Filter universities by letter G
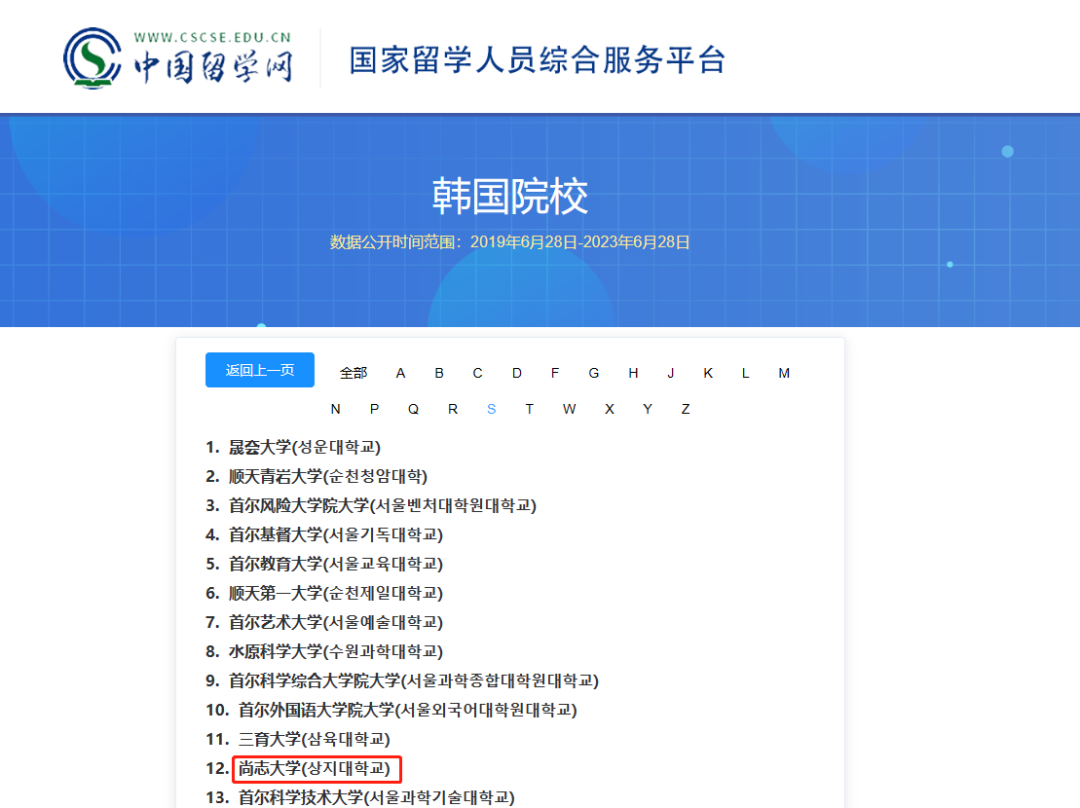This screenshot has height=808, width=1080. point(594,373)
